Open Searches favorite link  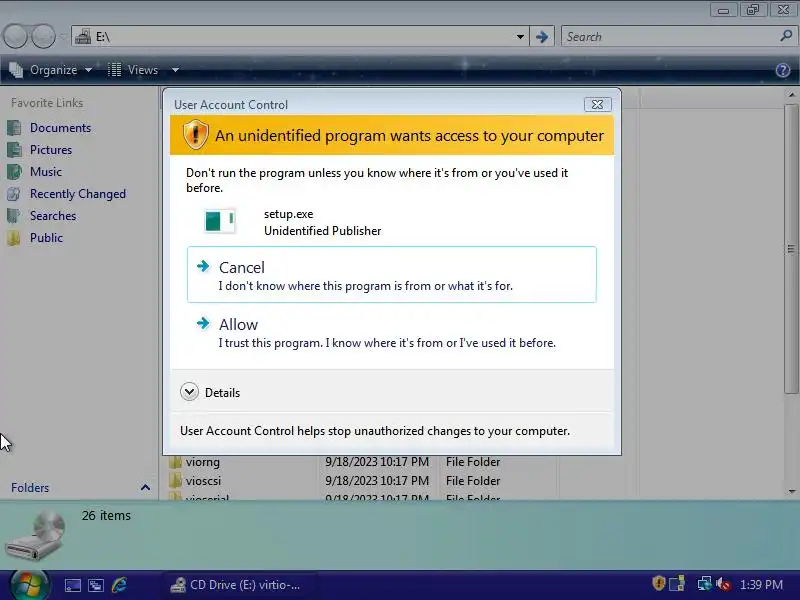(53, 216)
